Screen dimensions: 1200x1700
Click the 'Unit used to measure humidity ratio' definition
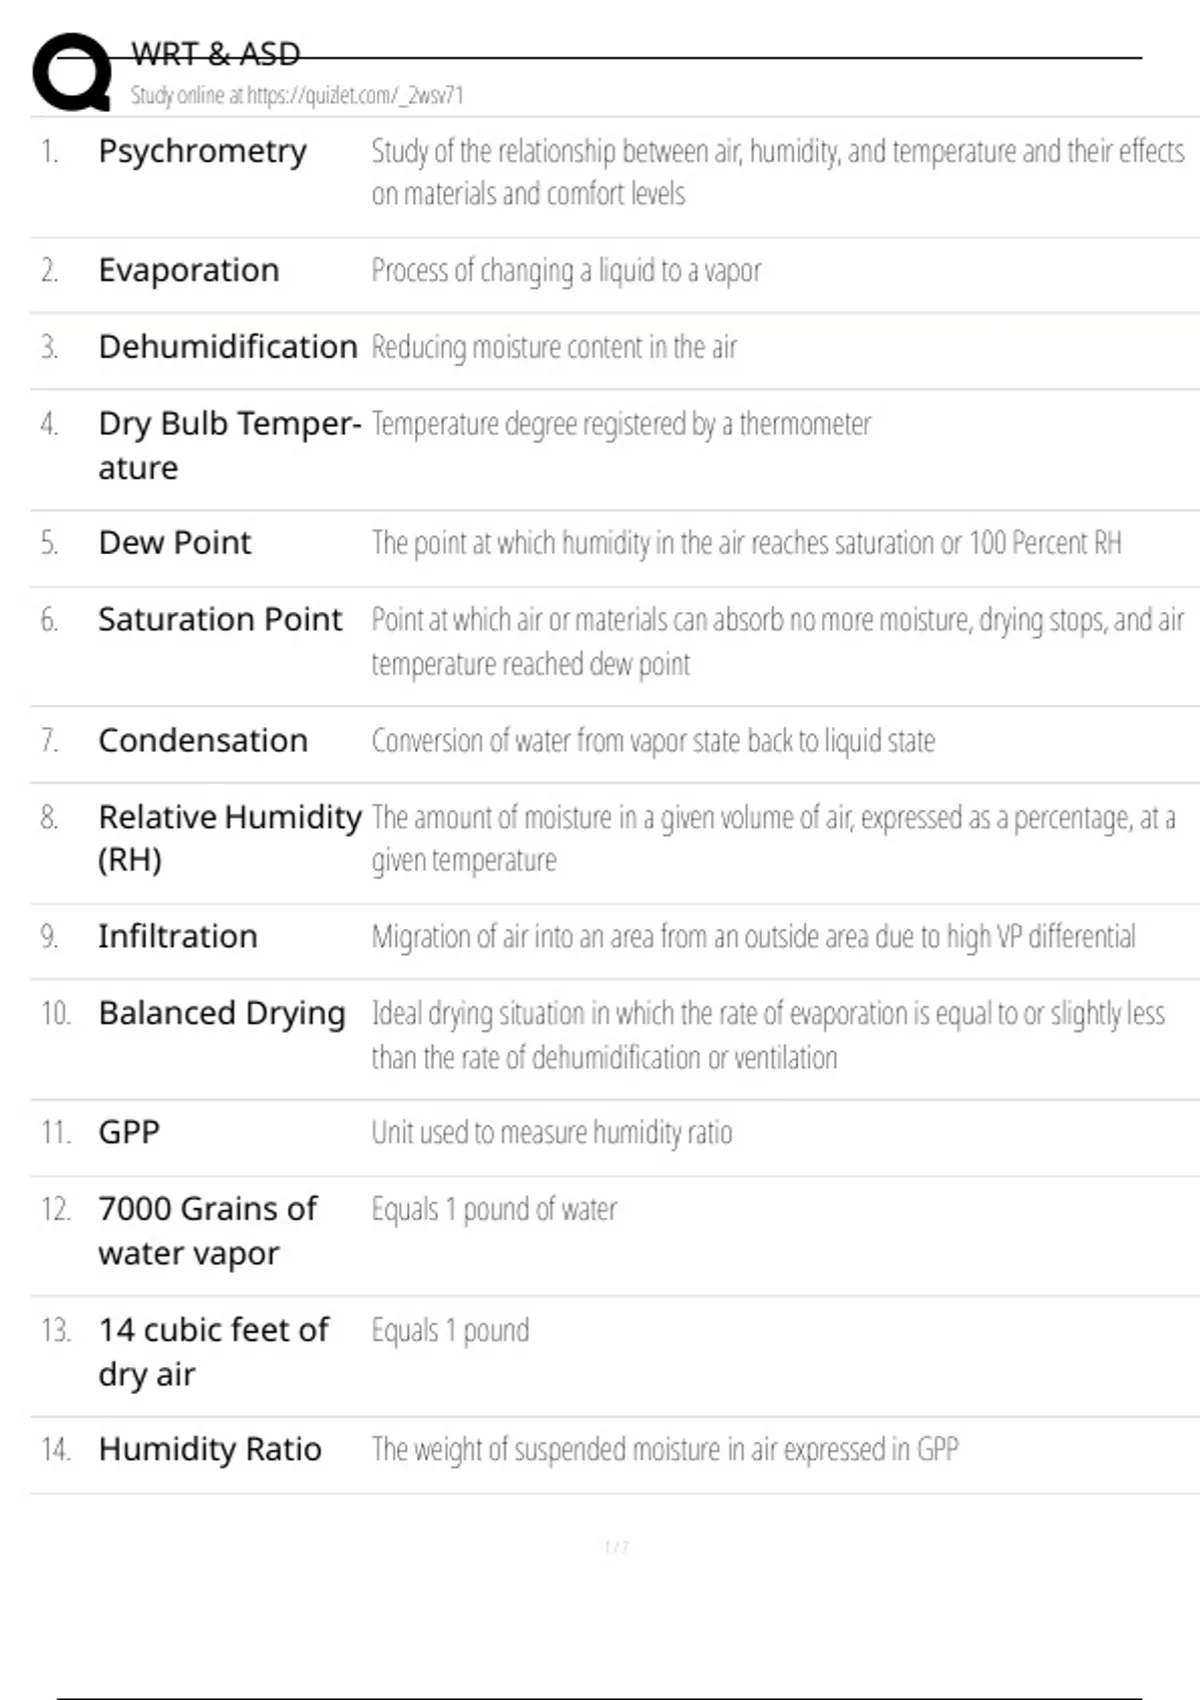click(x=551, y=1133)
